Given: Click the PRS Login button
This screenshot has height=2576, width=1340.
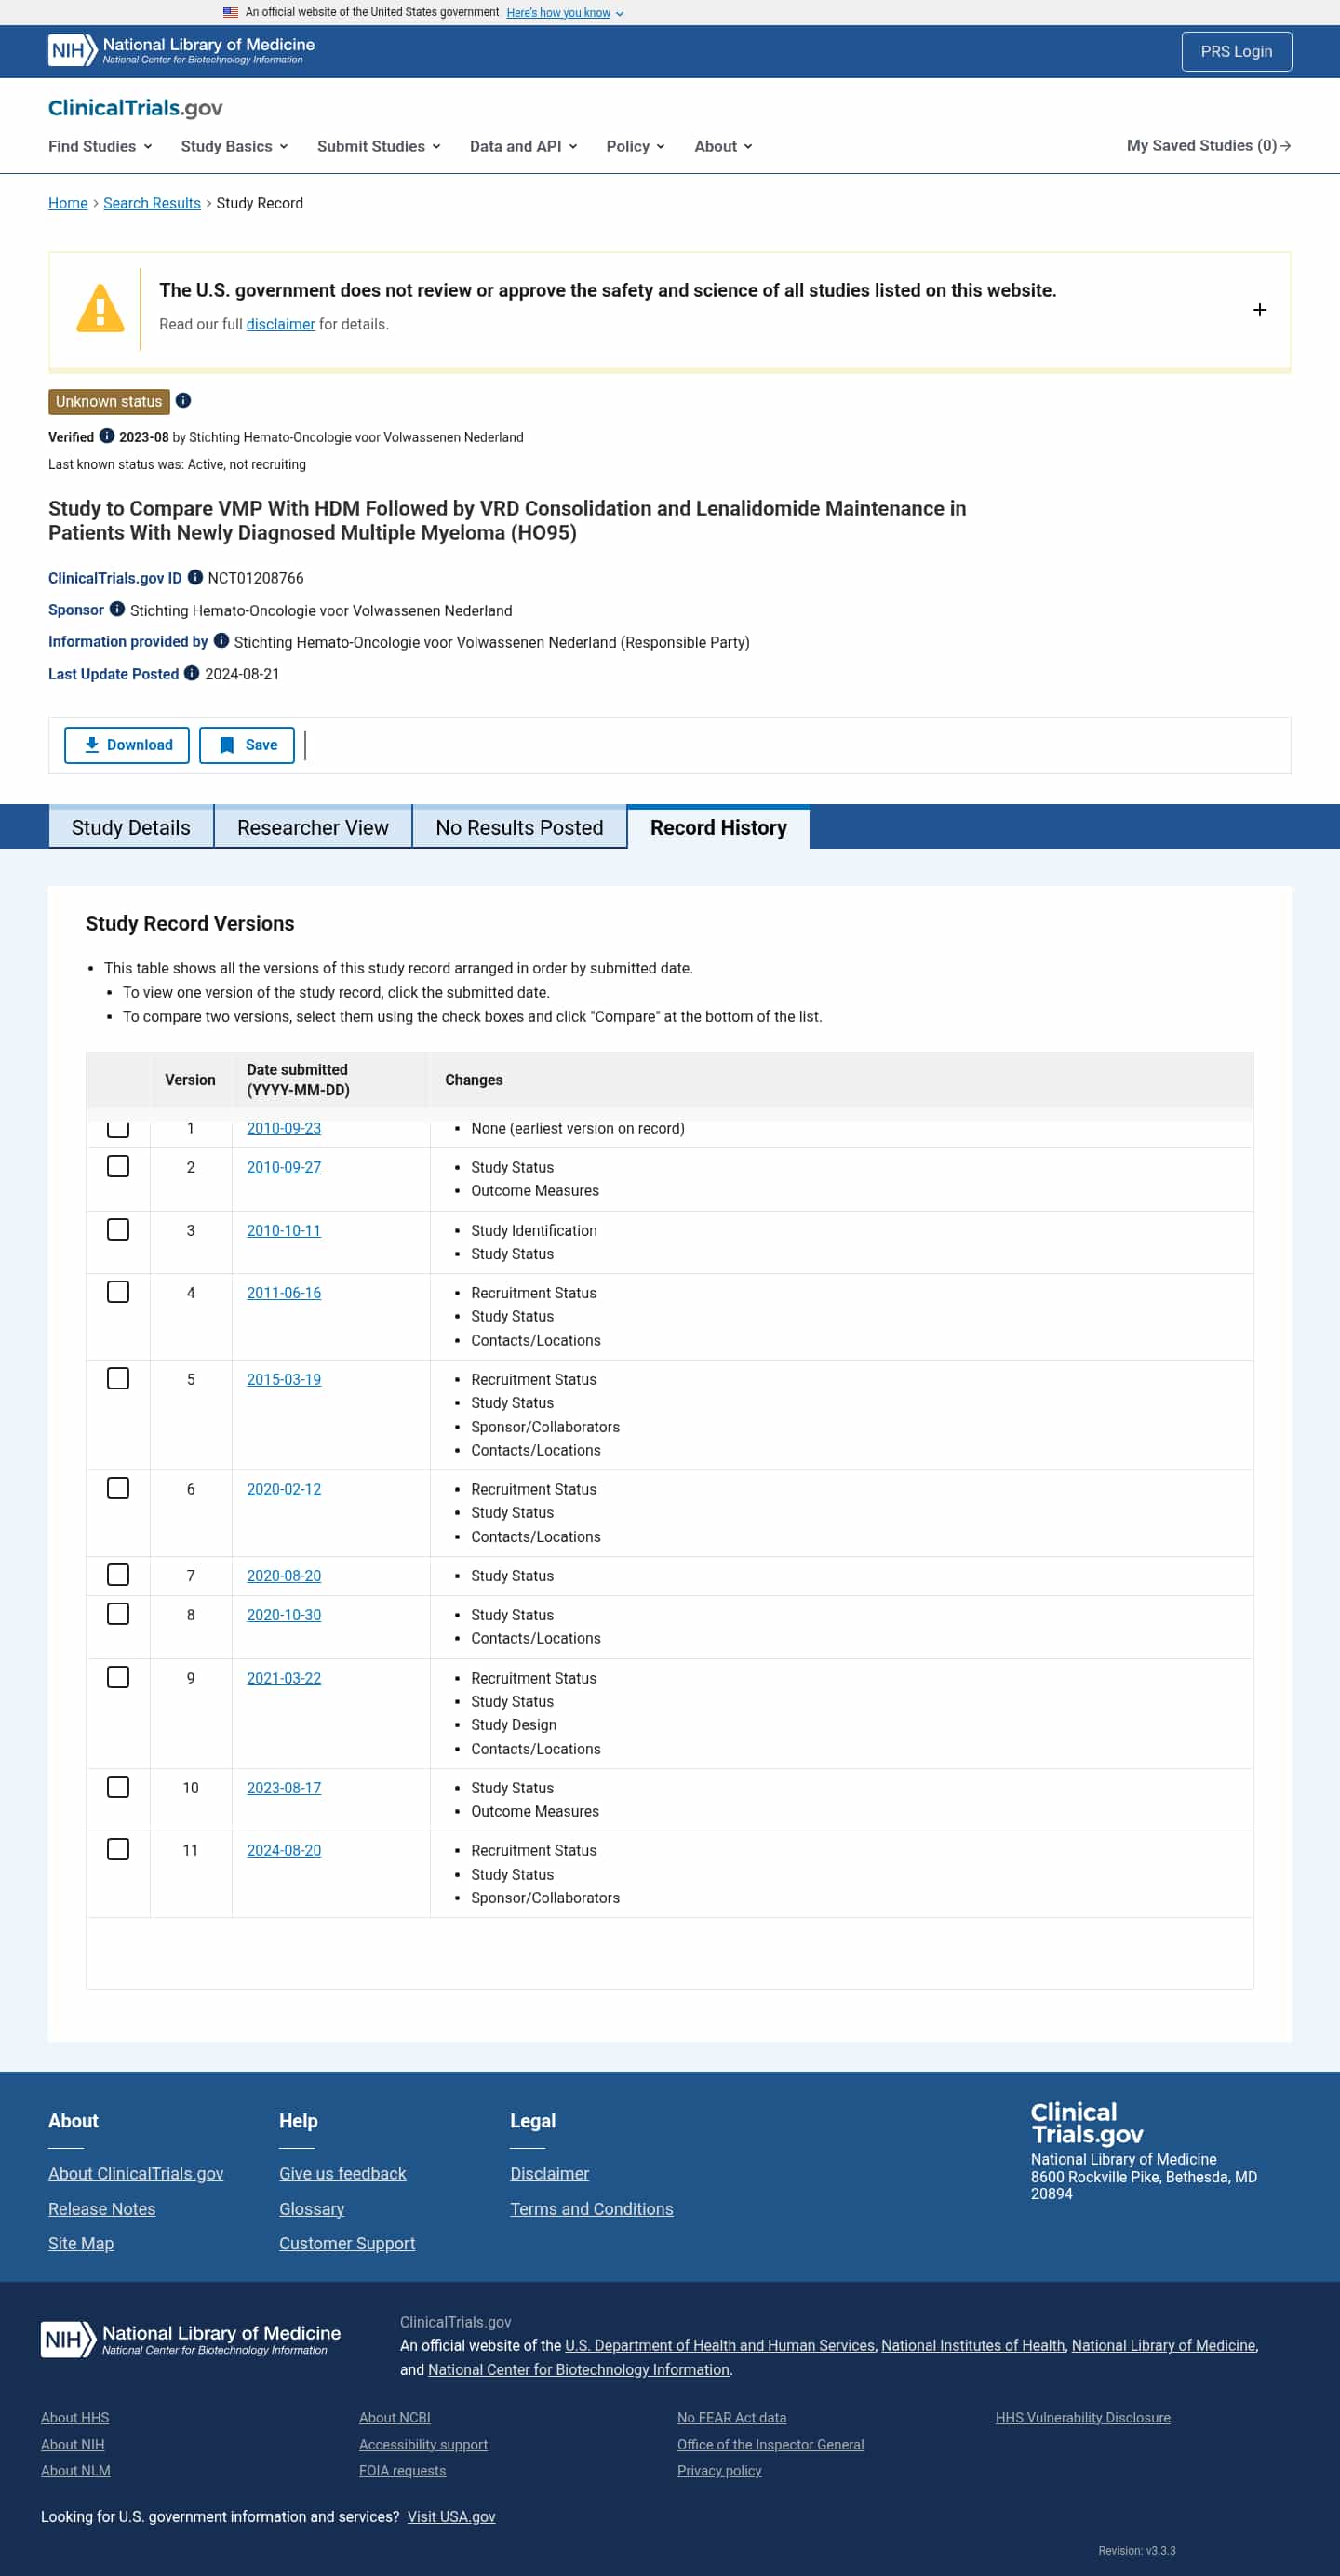Looking at the screenshot, I should coord(1236,51).
